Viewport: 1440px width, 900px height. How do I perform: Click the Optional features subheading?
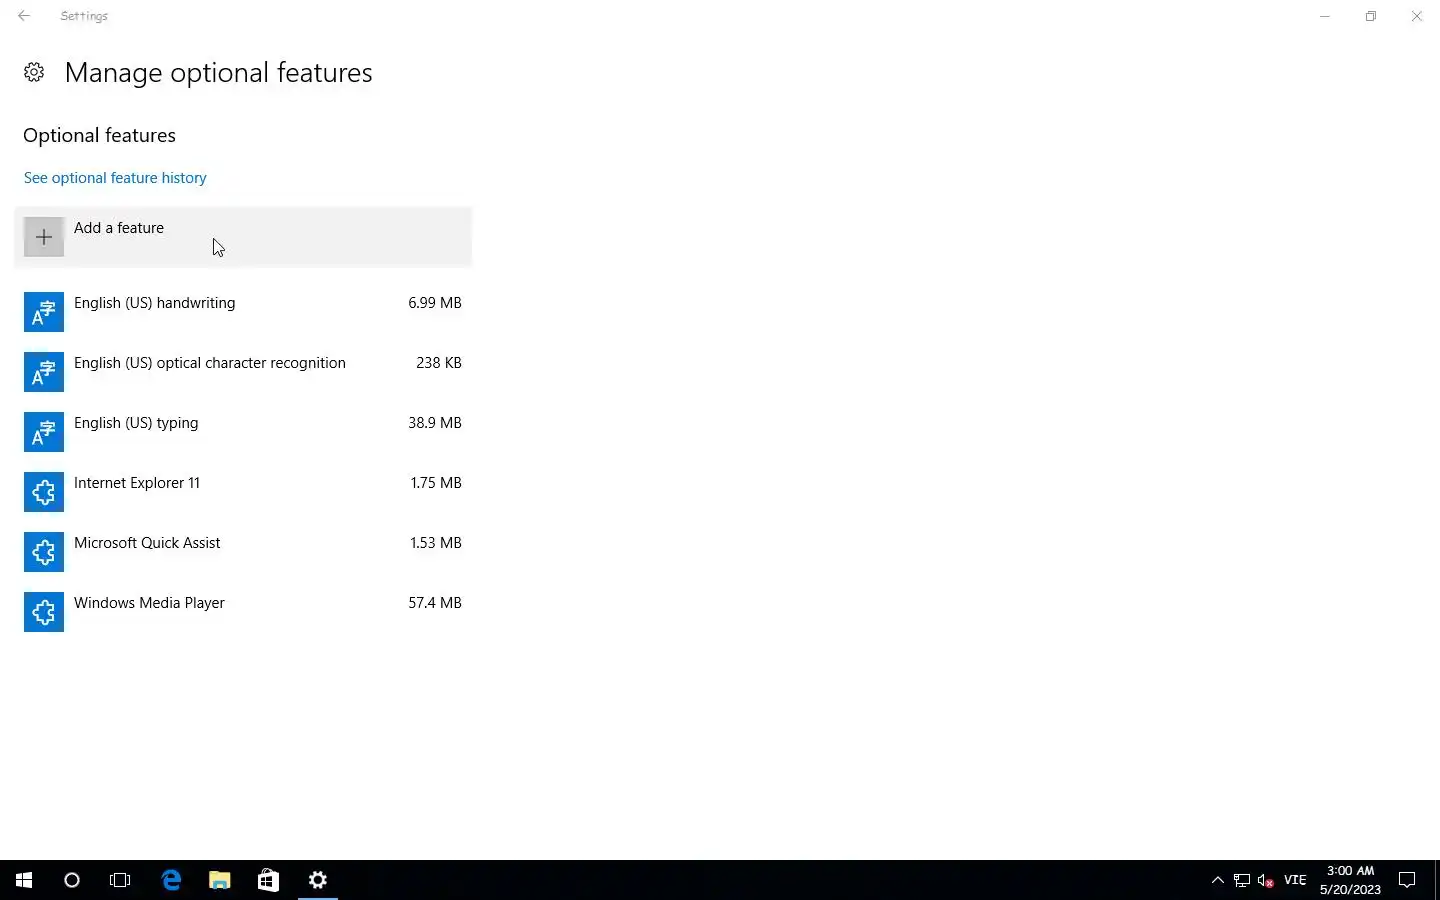click(99, 135)
